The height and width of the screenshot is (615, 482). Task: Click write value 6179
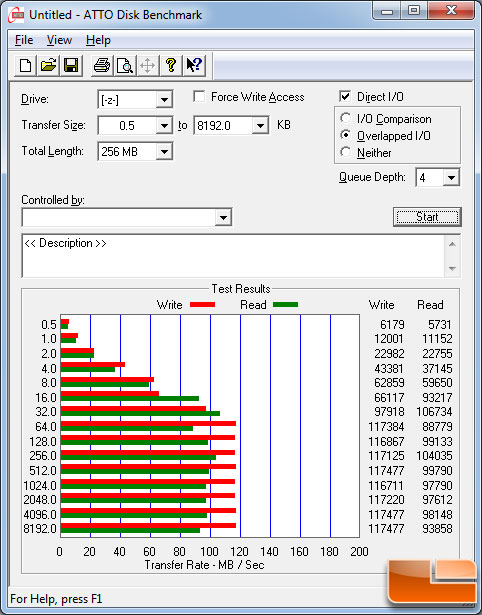[x=392, y=325]
